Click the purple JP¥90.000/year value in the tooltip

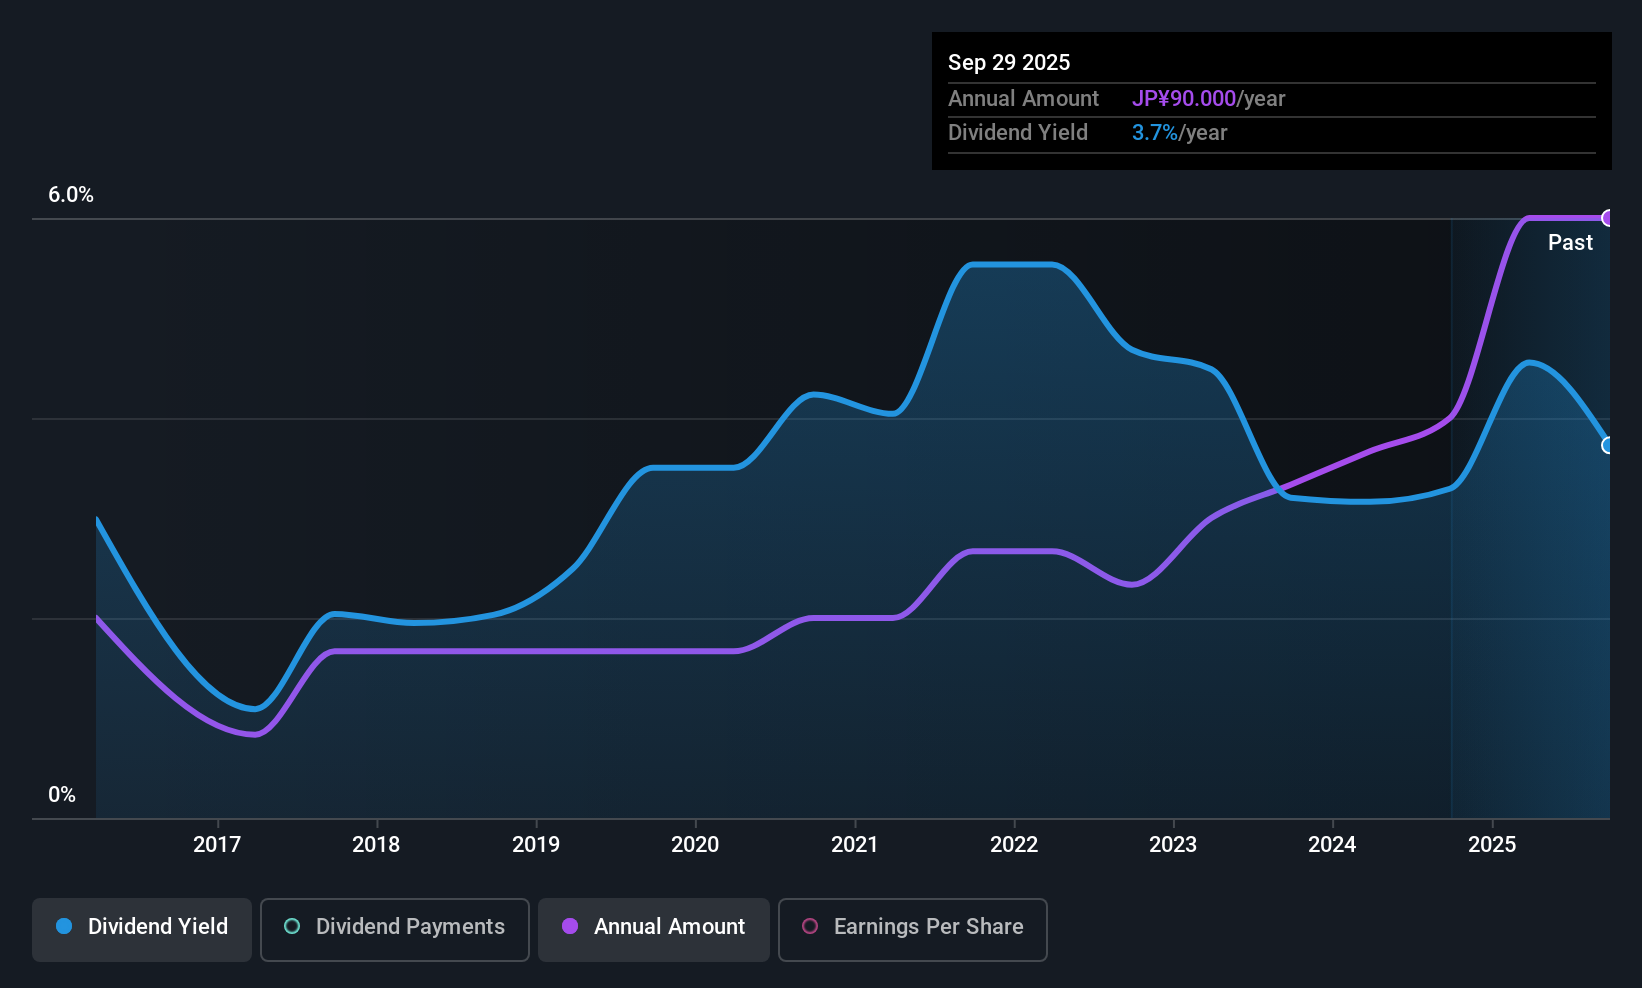pos(1184,99)
